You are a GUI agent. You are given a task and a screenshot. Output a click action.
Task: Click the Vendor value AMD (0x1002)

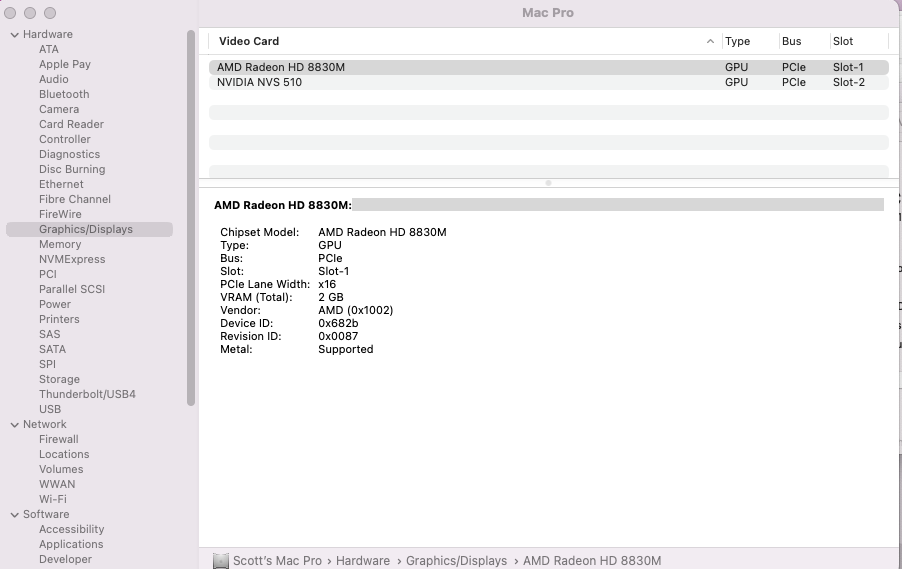[356, 311]
